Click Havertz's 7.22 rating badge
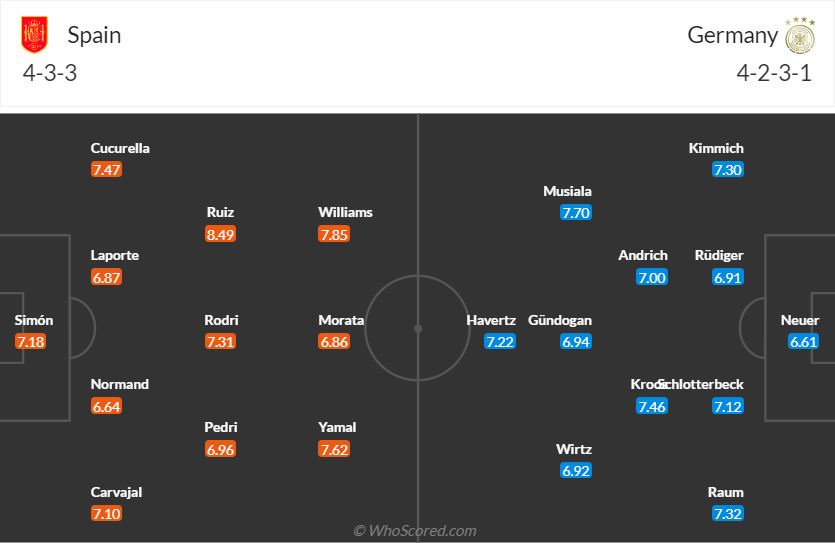Viewport: 835px width, 543px height. (499, 342)
